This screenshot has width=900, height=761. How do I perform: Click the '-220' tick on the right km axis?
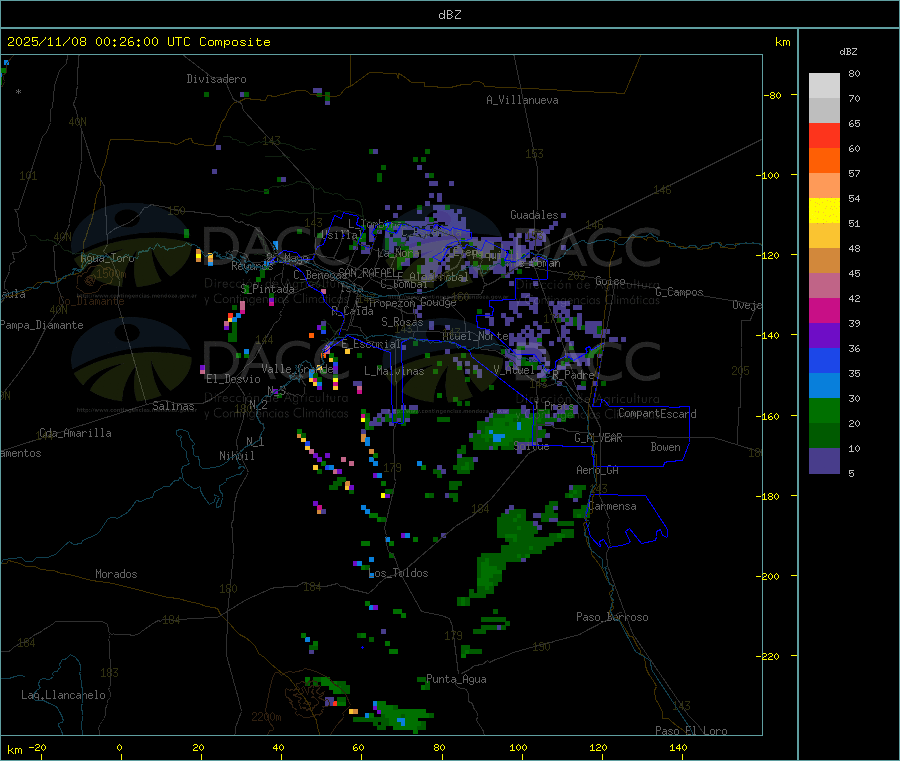(770, 656)
